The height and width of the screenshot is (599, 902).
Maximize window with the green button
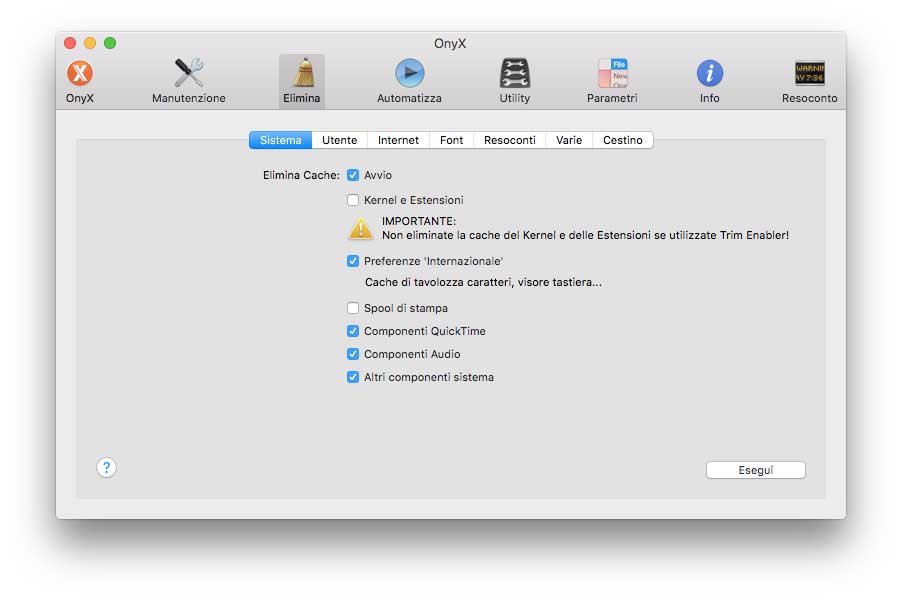pos(110,43)
